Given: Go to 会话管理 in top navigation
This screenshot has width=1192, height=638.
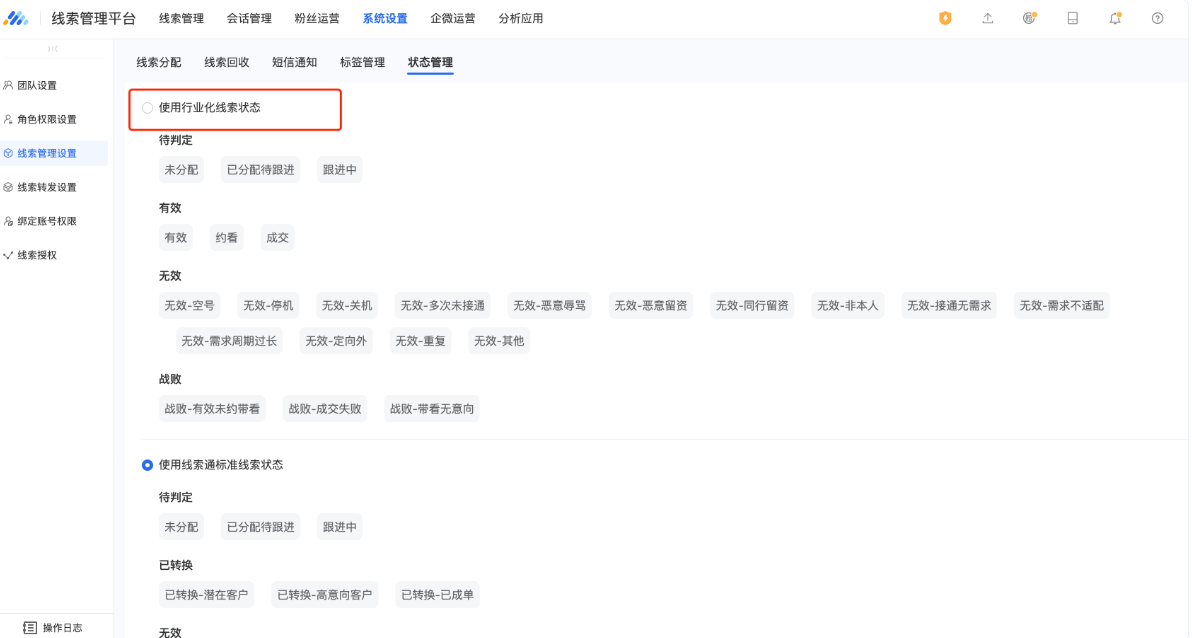Looking at the screenshot, I should [x=249, y=18].
